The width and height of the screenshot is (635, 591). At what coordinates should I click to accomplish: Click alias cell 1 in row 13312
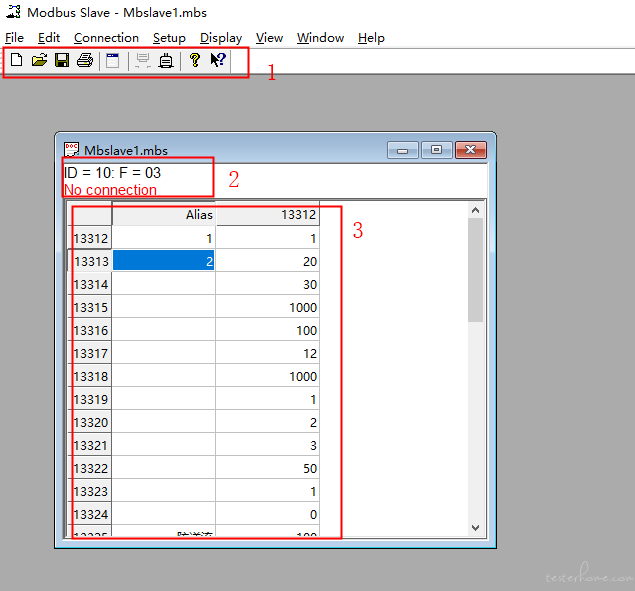click(x=164, y=238)
